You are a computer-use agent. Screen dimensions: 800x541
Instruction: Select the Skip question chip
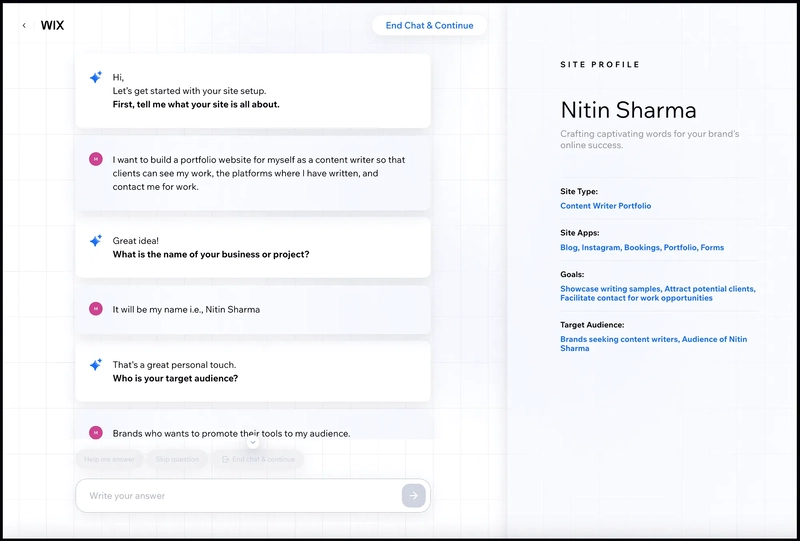pos(177,459)
